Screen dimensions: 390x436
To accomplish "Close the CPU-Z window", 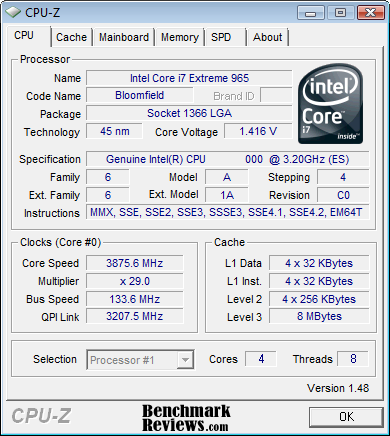I will point(371,13).
